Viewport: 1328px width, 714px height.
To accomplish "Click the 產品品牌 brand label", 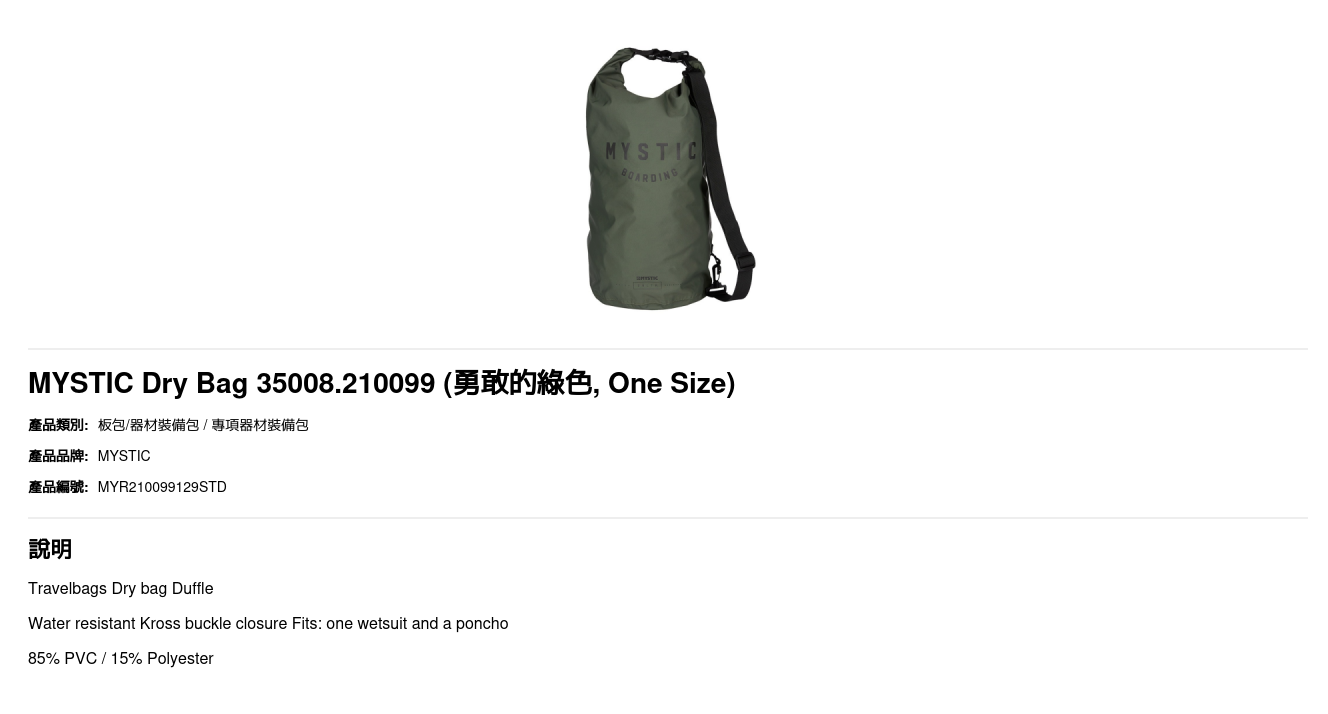I will click(x=58, y=456).
